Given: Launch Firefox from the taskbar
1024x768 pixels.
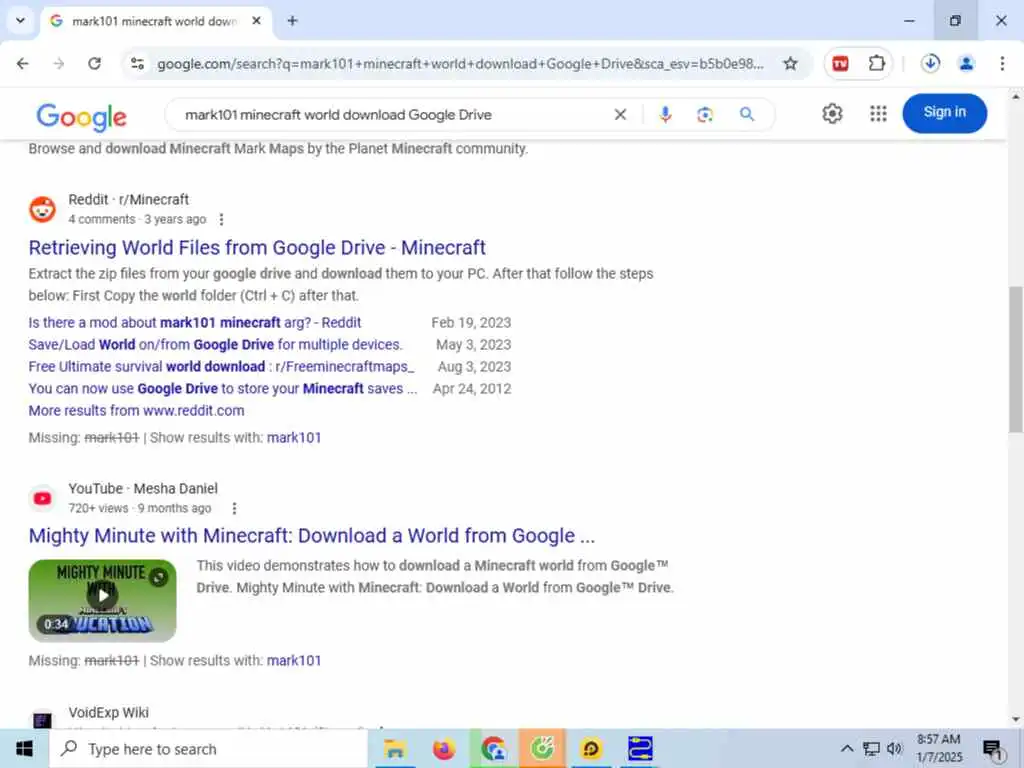Looking at the screenshot, I should (443, 748).
